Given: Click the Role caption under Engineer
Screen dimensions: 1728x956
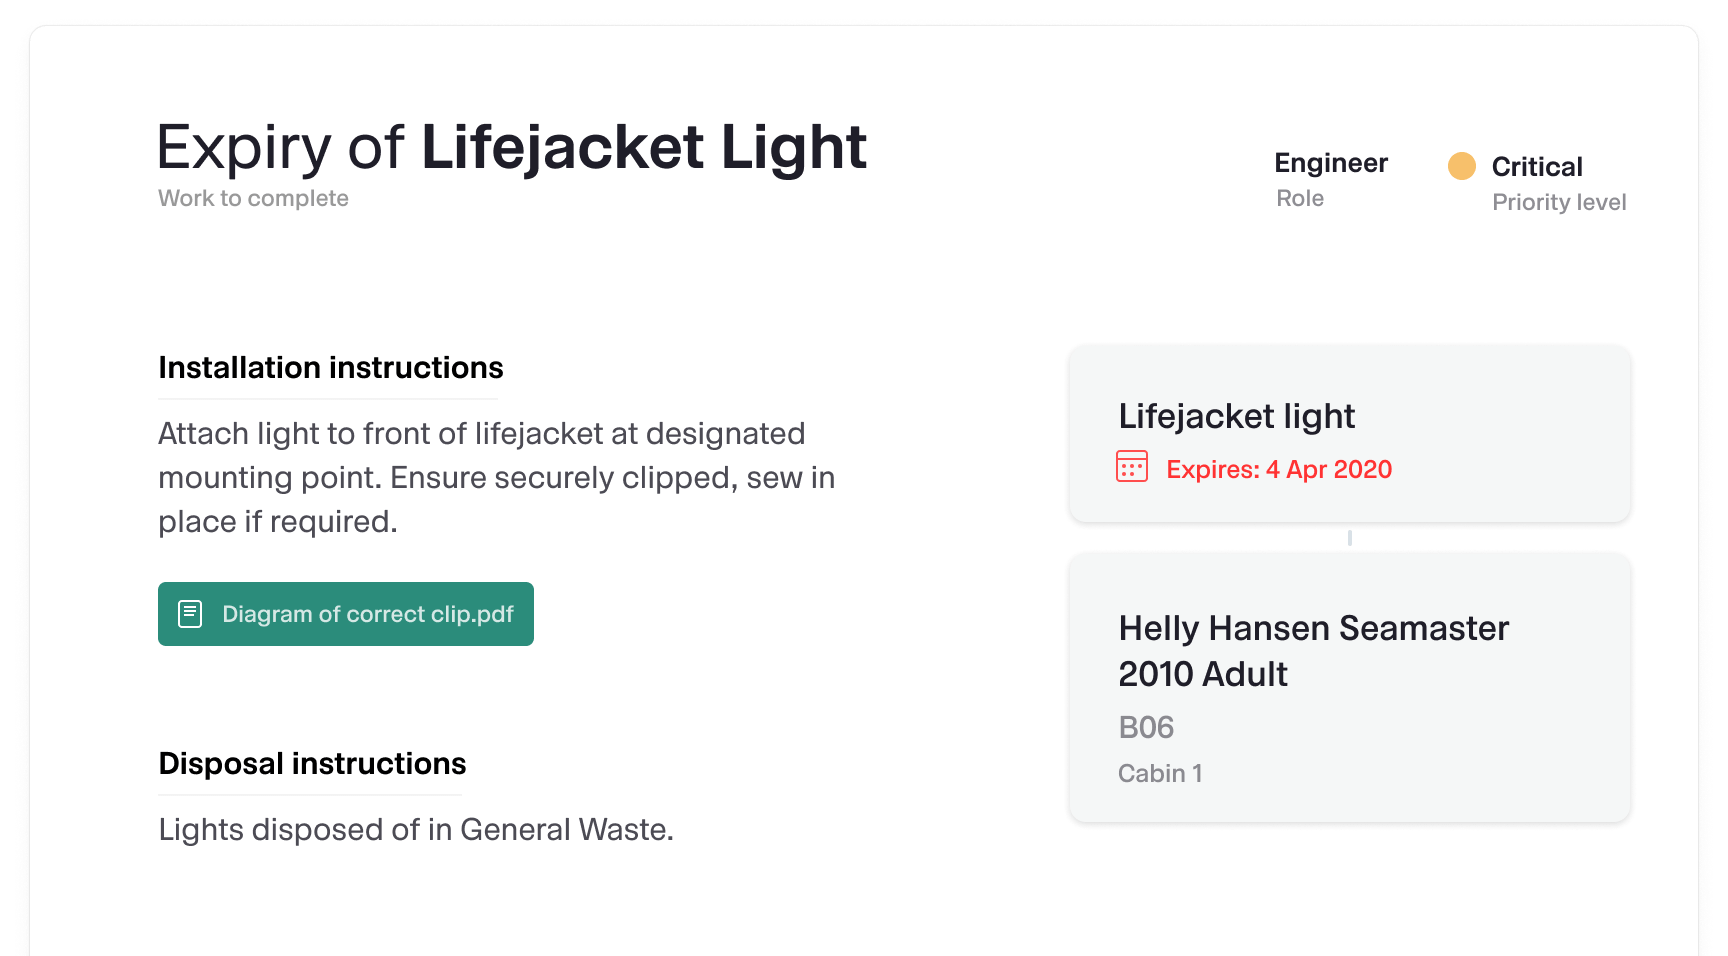Looking at the screenshot, I should click(x=1299, y=198).
